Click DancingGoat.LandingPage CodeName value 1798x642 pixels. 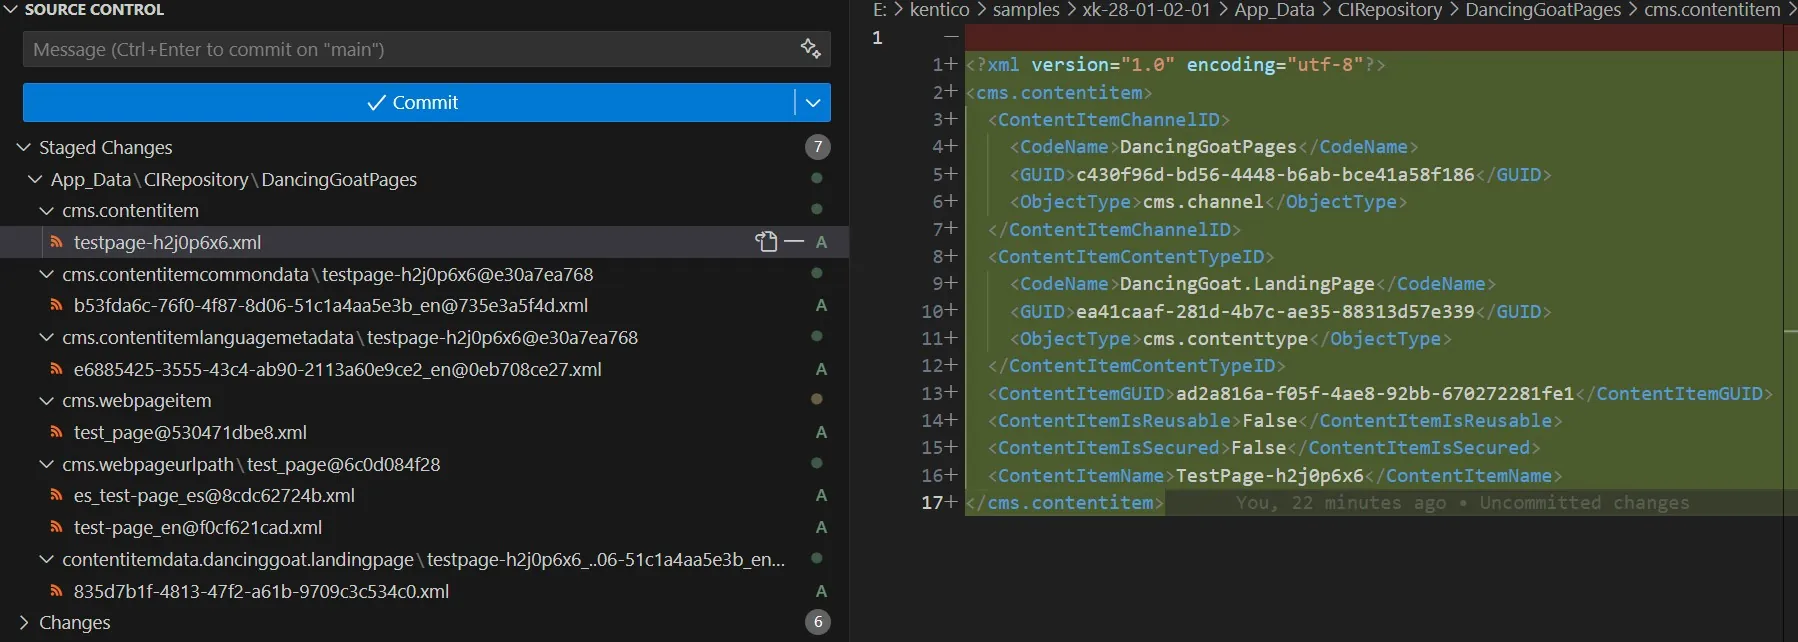pos(1247,284)
